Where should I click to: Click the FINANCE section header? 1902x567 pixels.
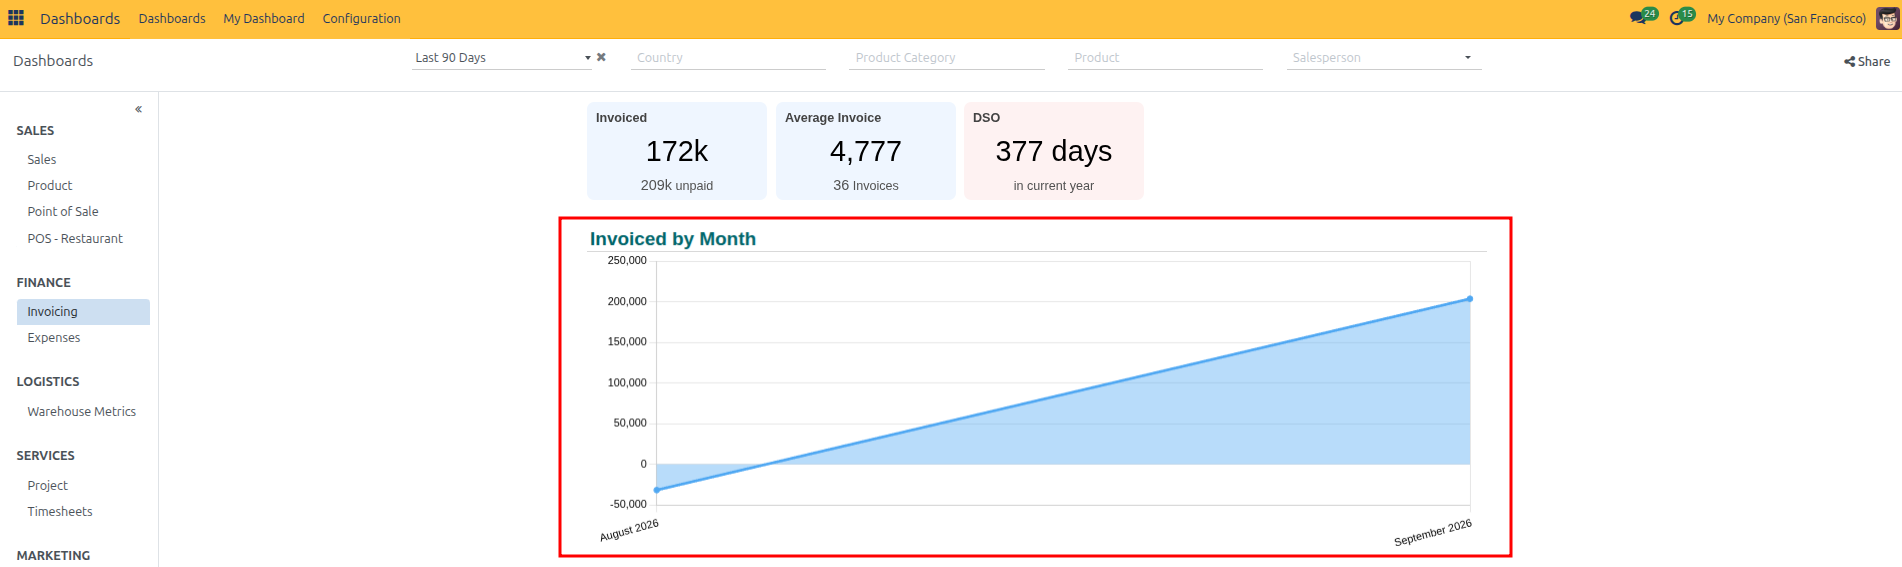43,283
